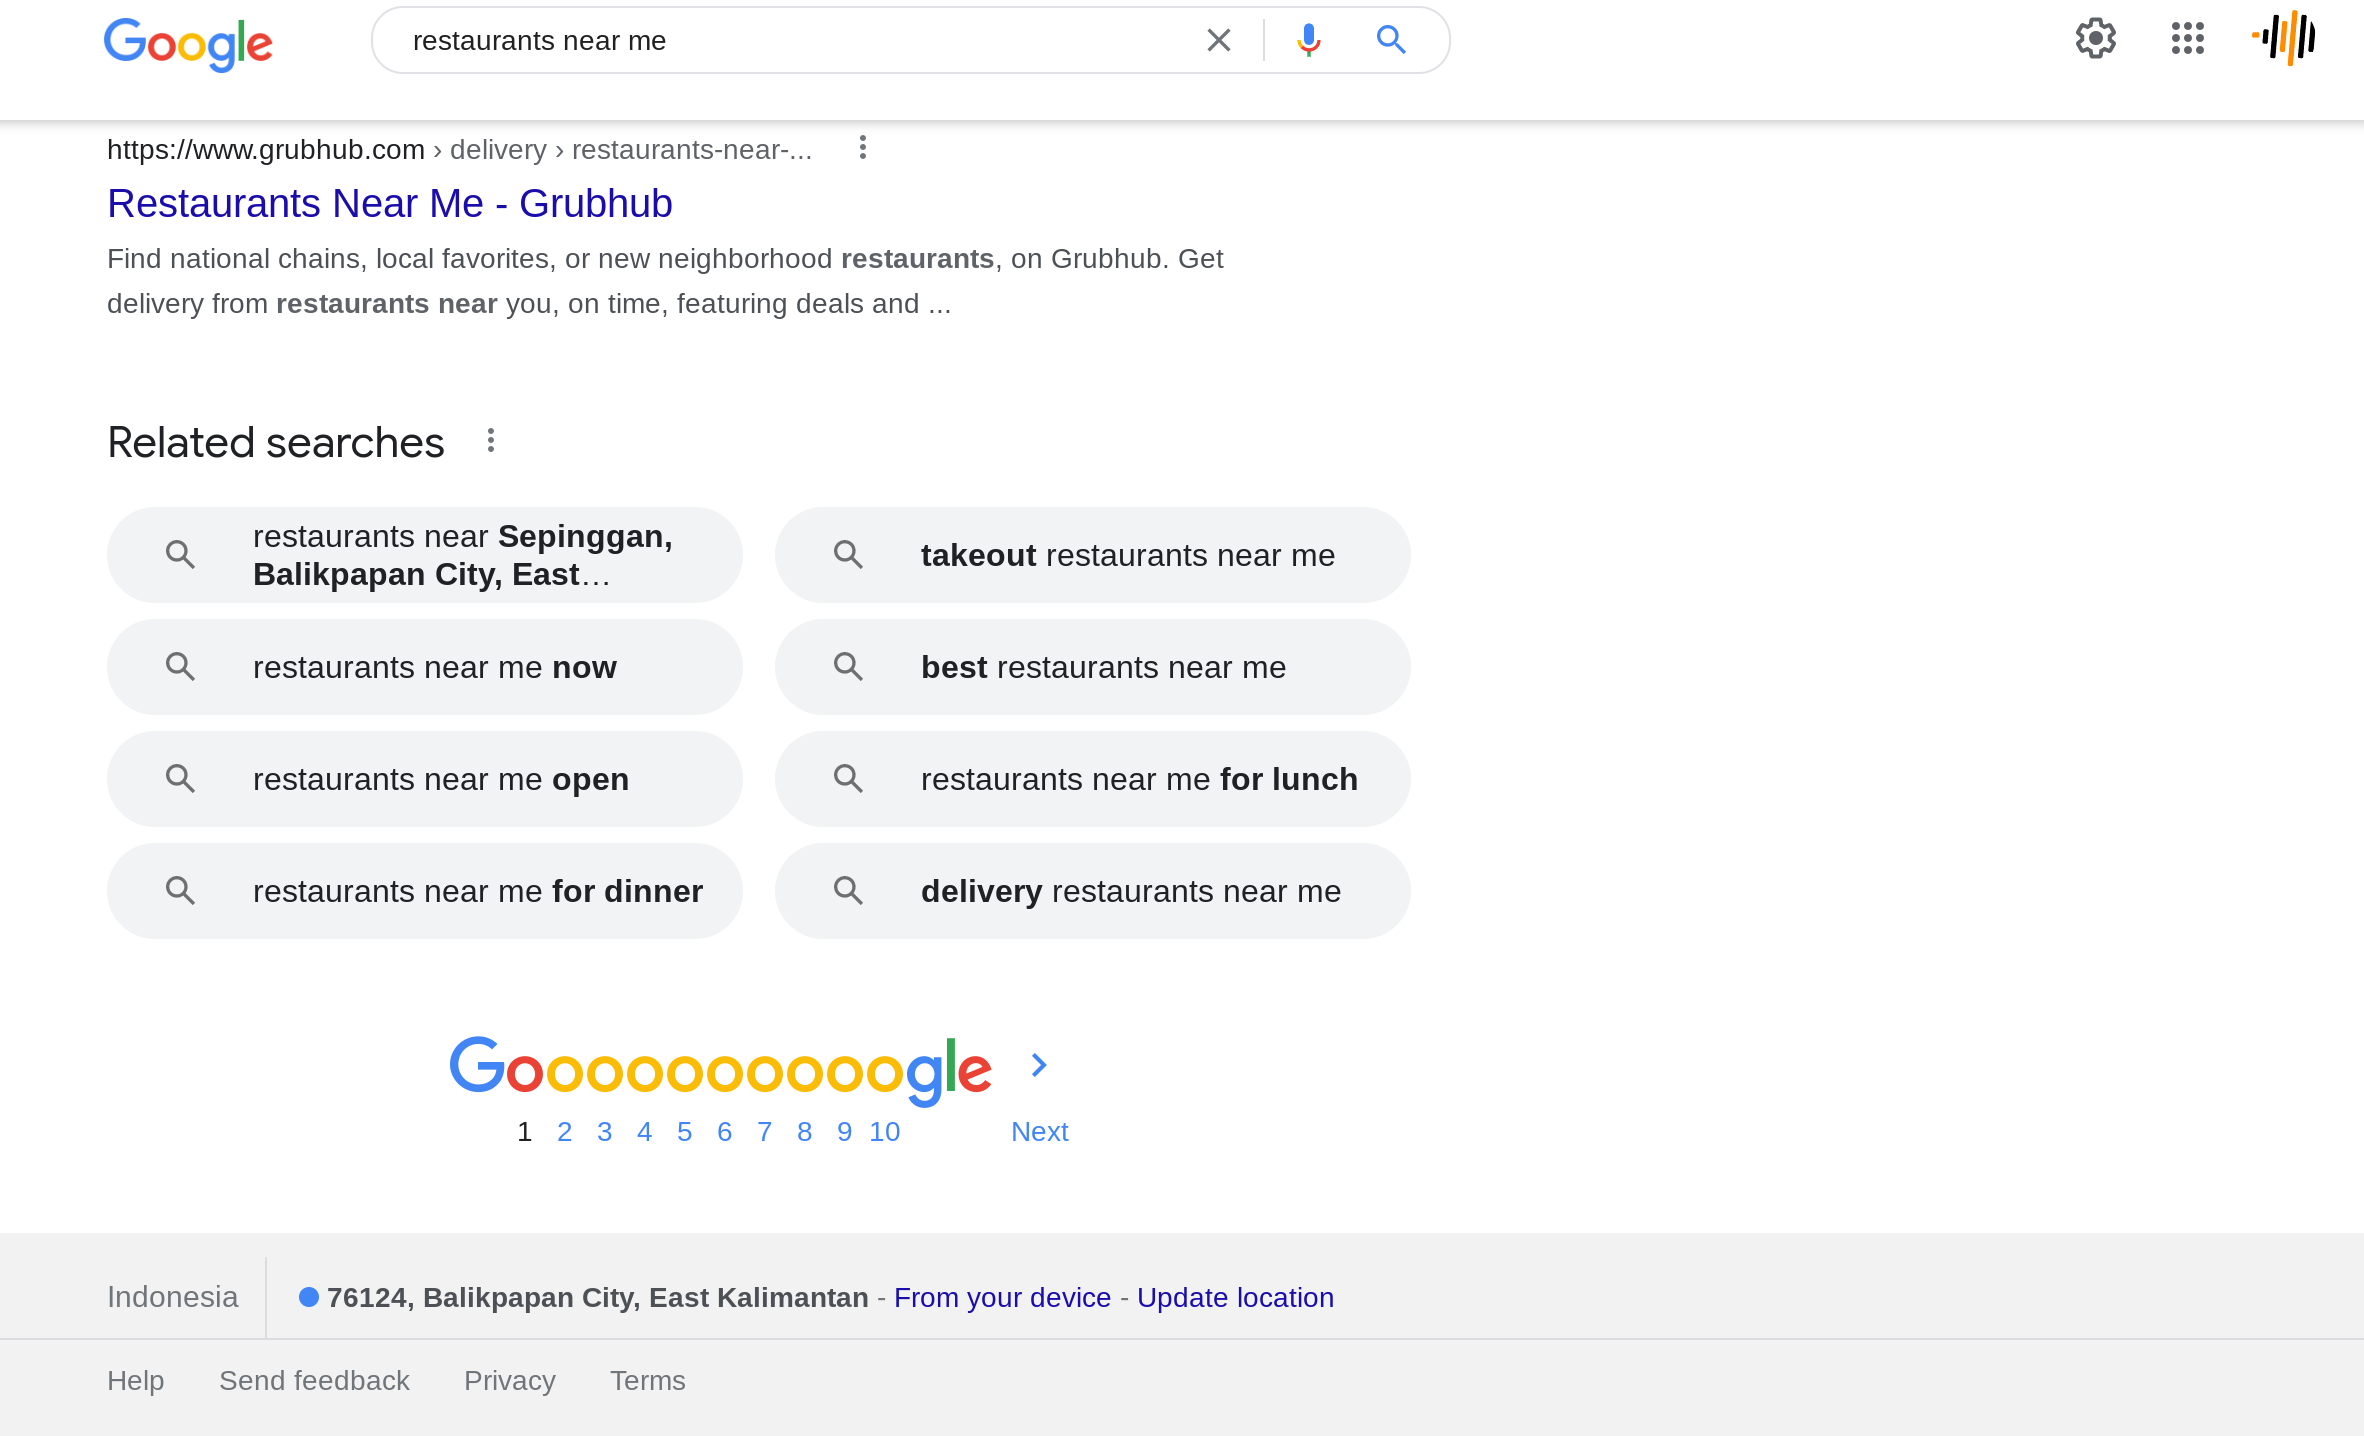Open the Send feedback footer link
The image size is (2364, 1436).
pyautogui.click(x=314, y=1381)
